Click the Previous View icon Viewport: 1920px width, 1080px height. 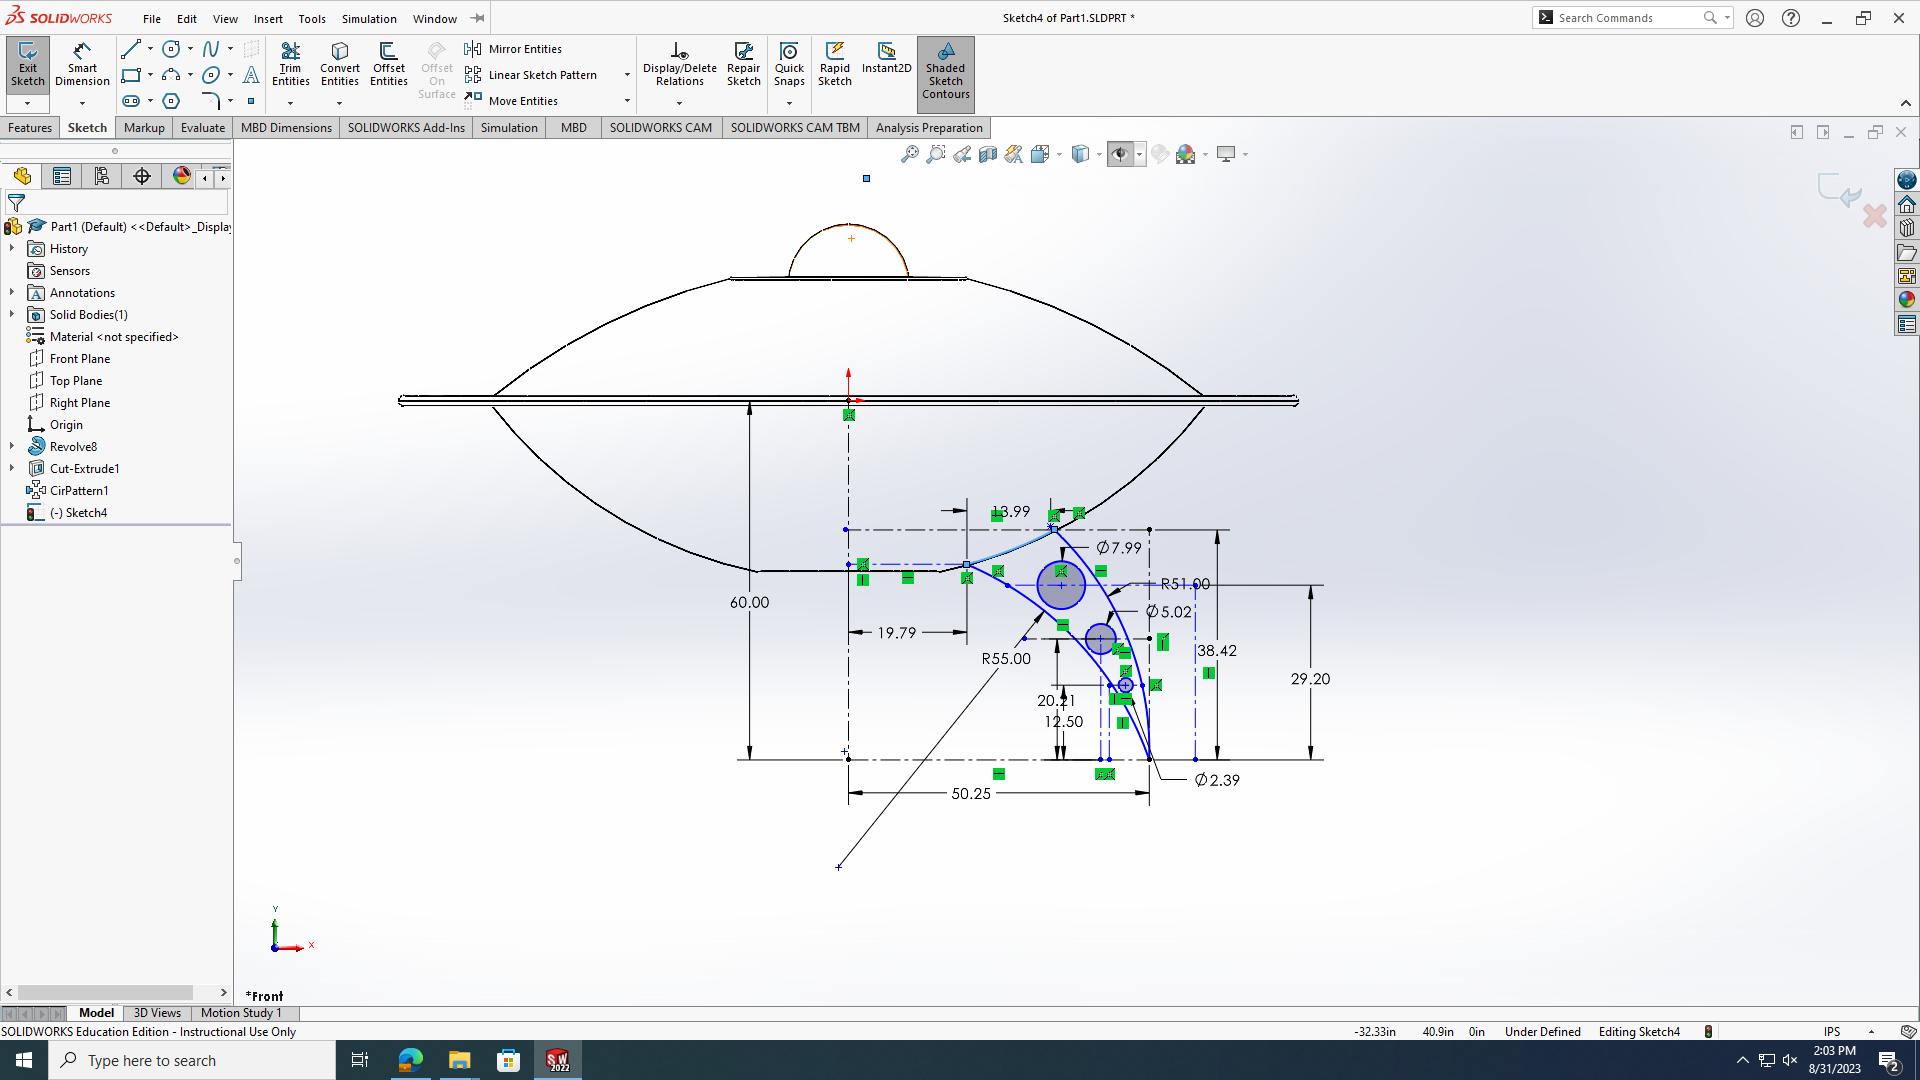tap(962, 154)
